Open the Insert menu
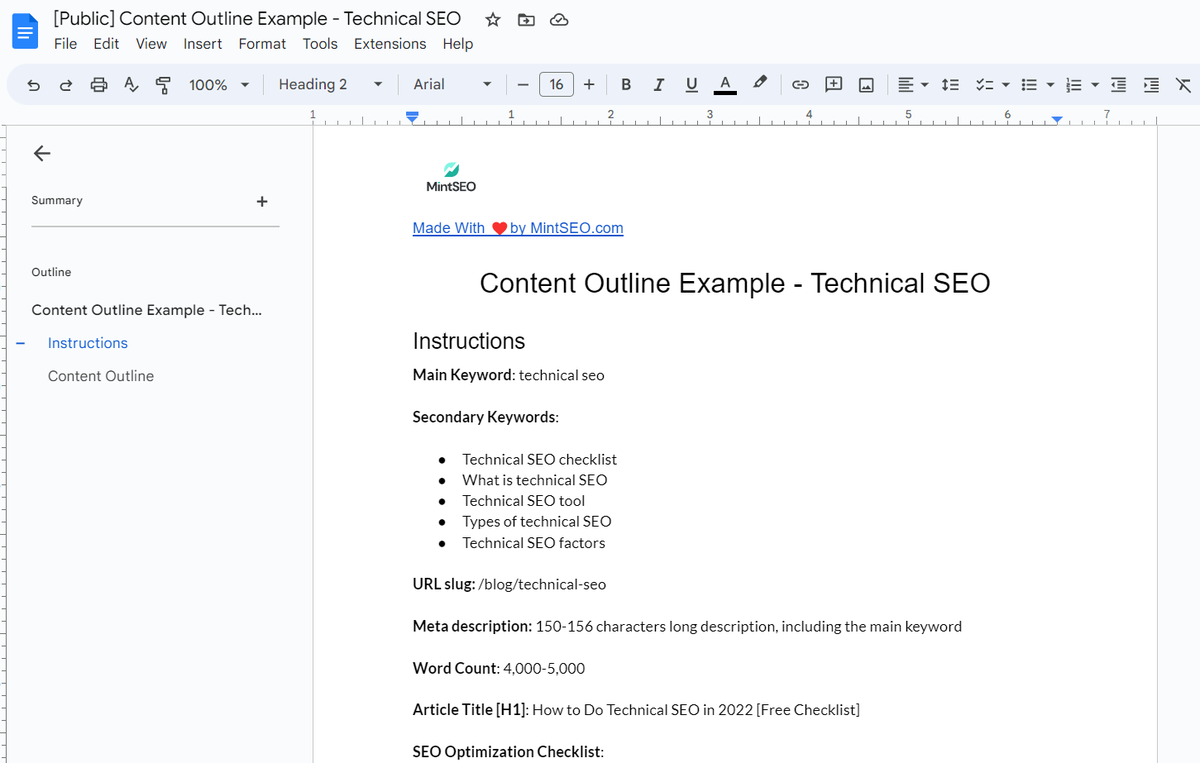Screen dimensions: 1200x763 pyautogui.click(x=203, y=44)
